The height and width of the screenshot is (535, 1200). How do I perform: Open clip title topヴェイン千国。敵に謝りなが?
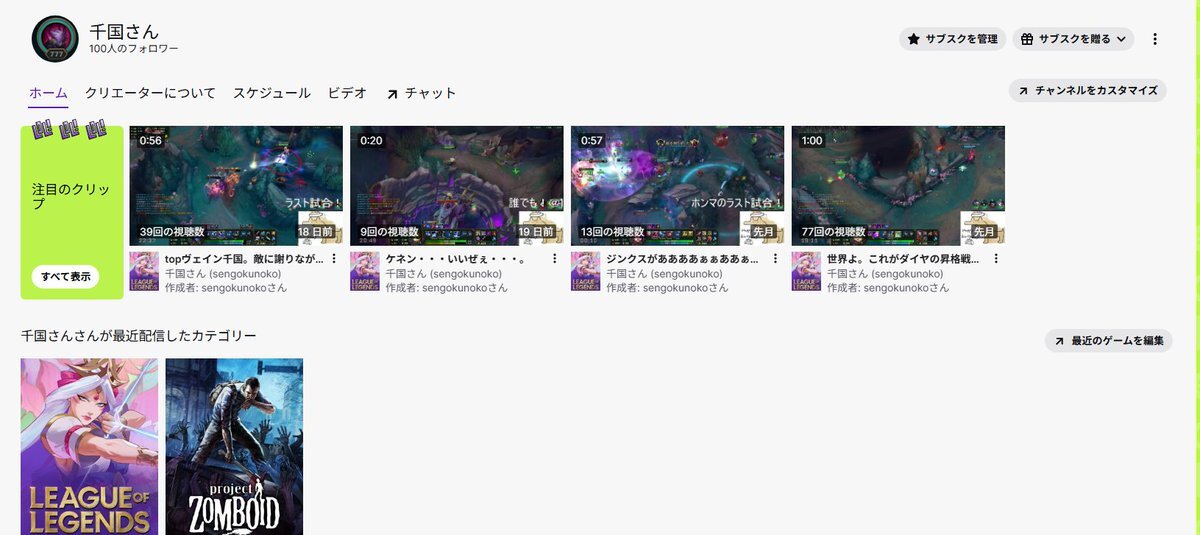(x=244, y=259)
